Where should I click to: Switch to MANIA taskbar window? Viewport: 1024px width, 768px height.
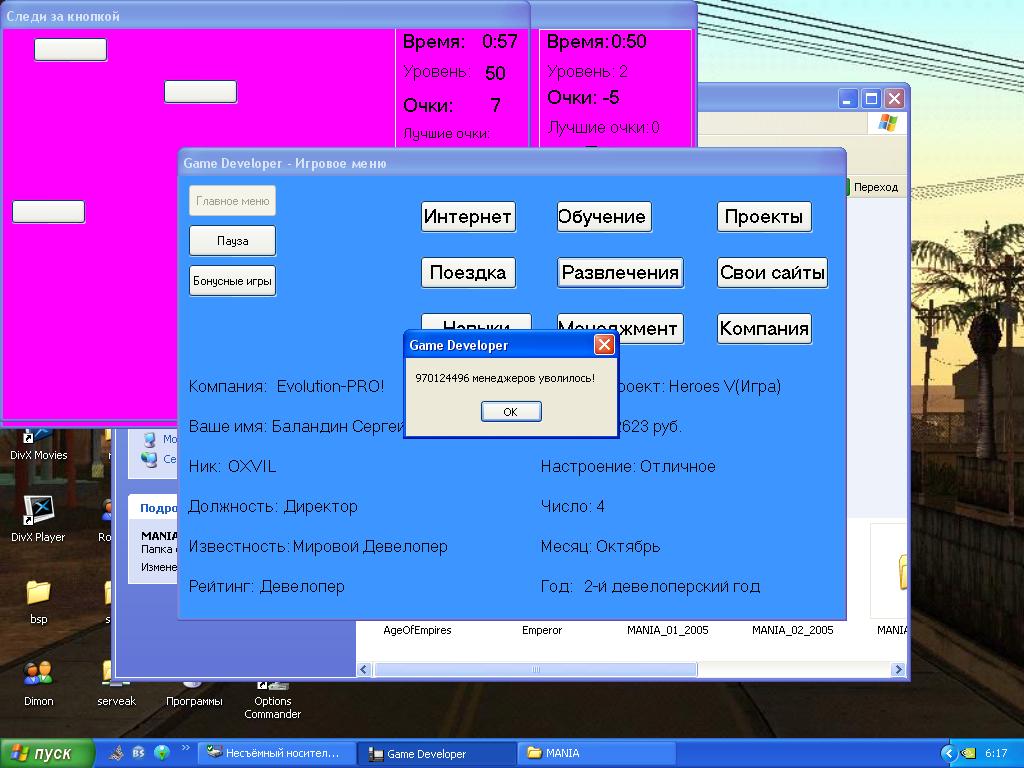(x=596, y=754)
